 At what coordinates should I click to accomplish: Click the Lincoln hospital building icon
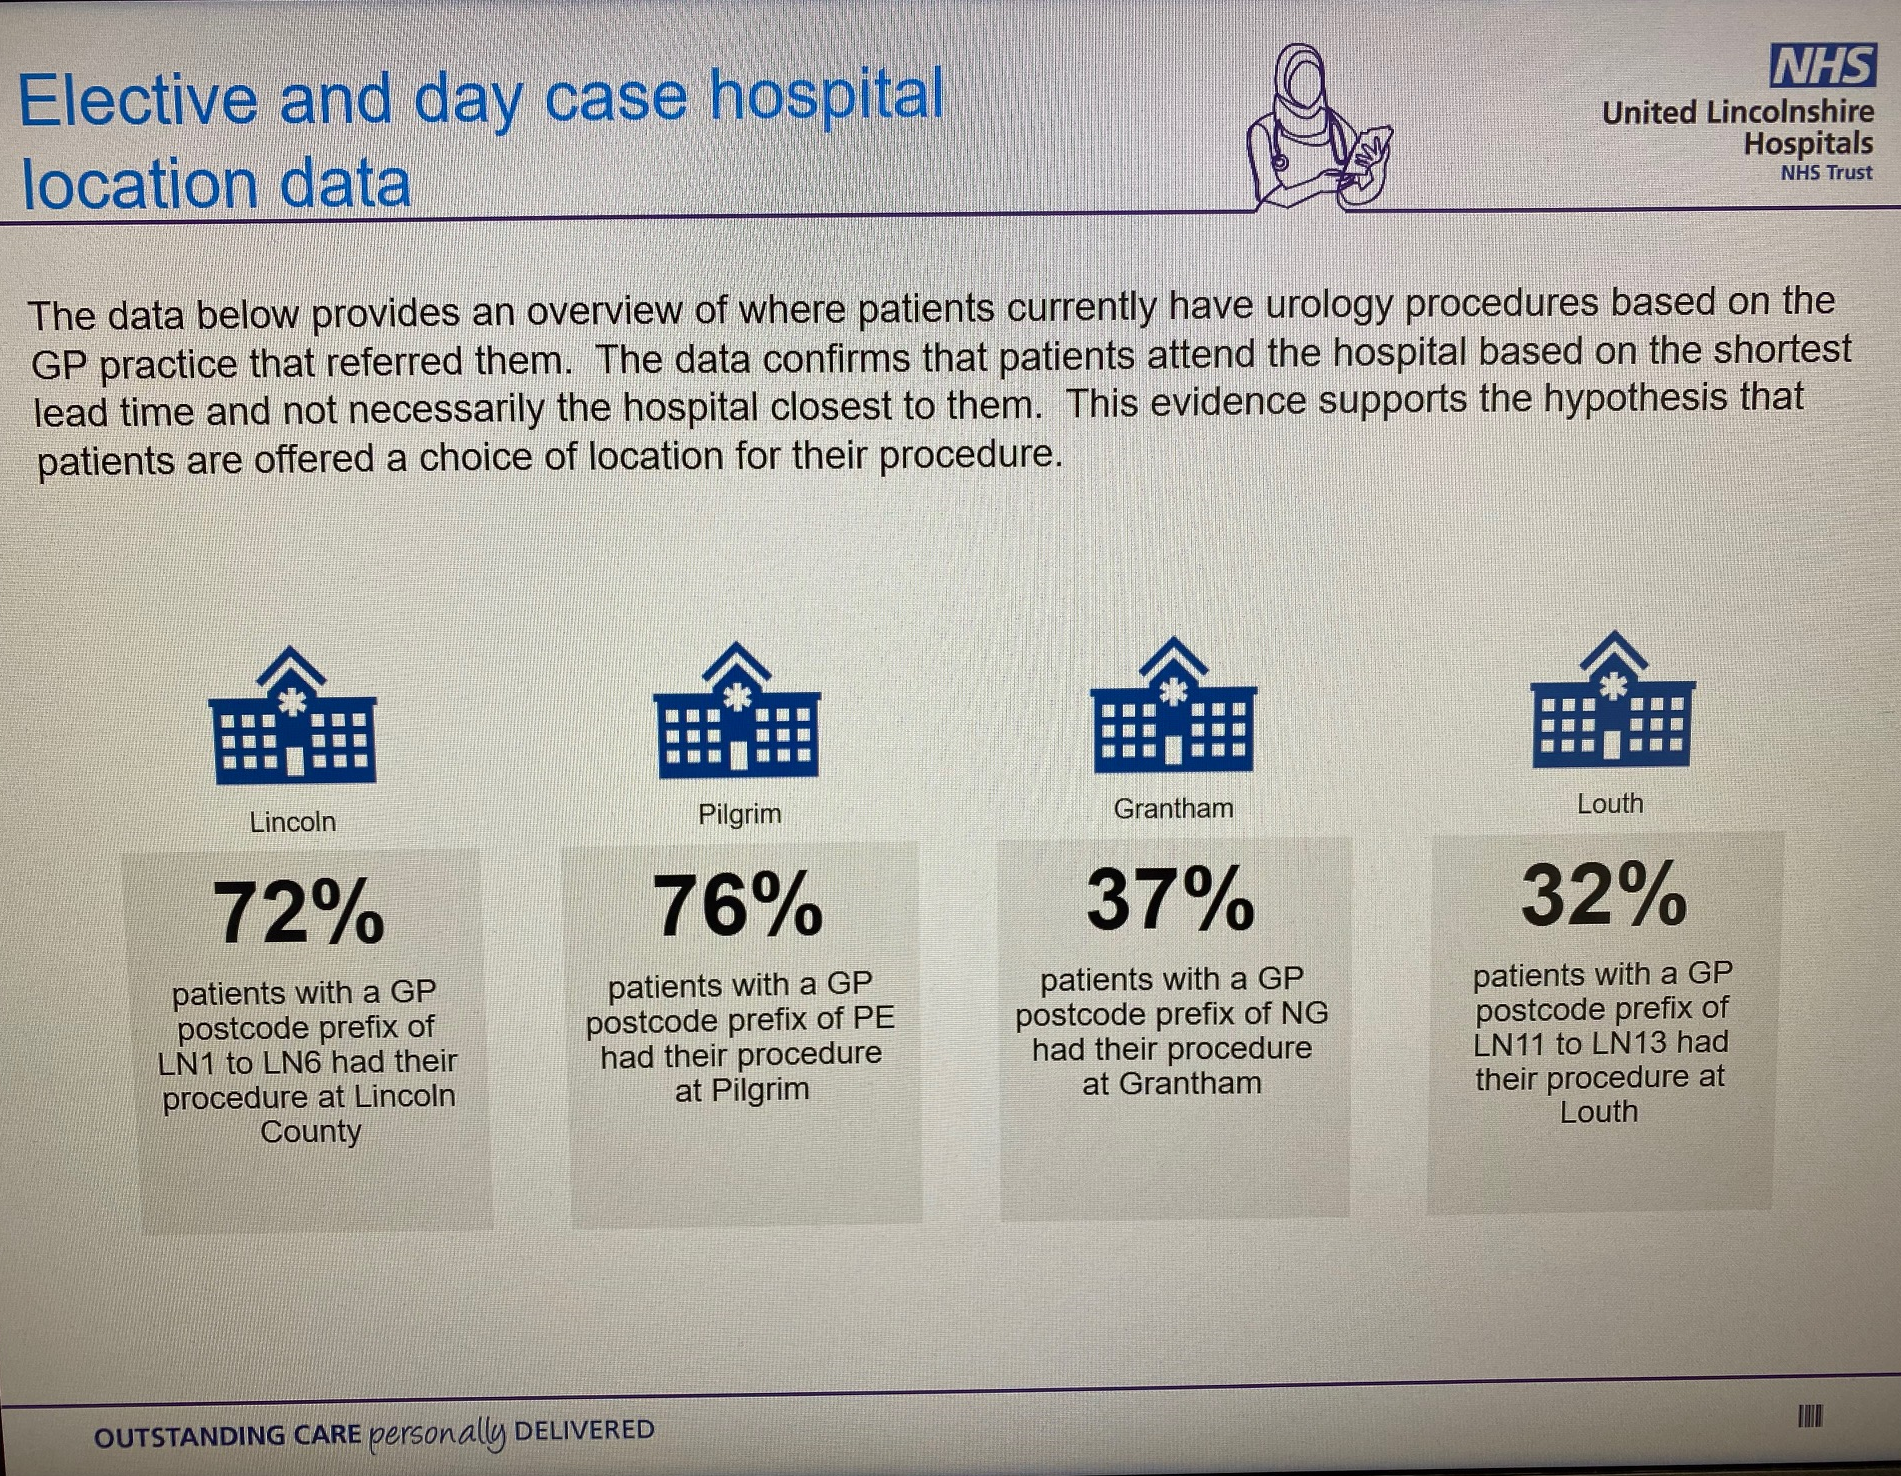click(x=292, y=714)
